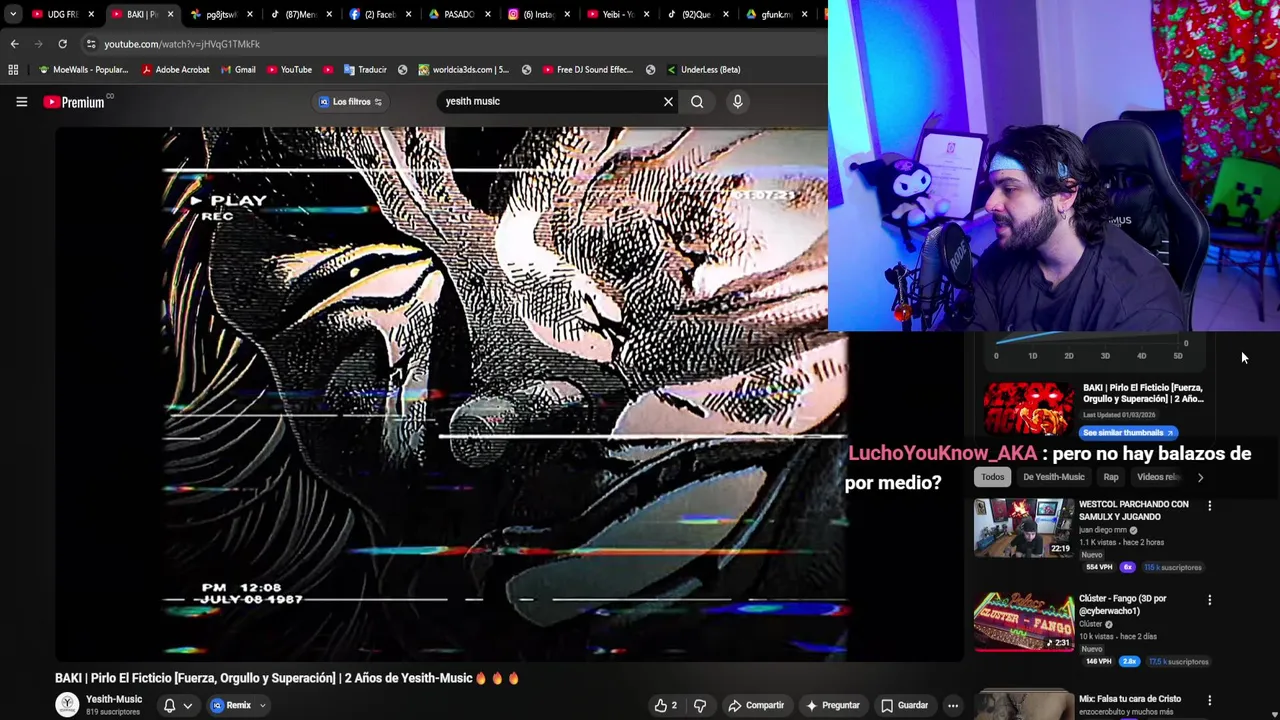Close the 'BAKI | Pi' browser tab
This screenshot has width=1280, height=720.
pos(170,14)
